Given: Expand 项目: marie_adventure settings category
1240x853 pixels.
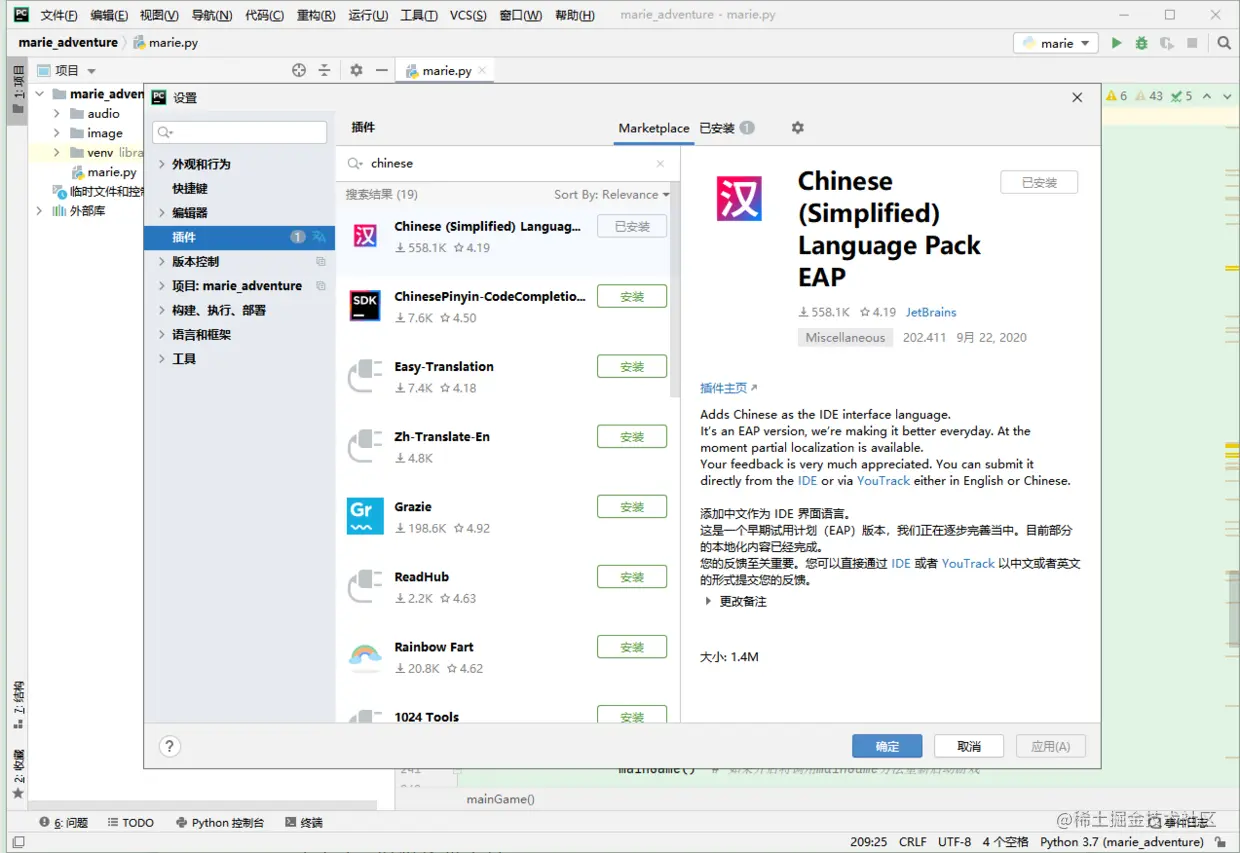Looking at the screenshot, I should pyautogui.click(x=162, y=286).
